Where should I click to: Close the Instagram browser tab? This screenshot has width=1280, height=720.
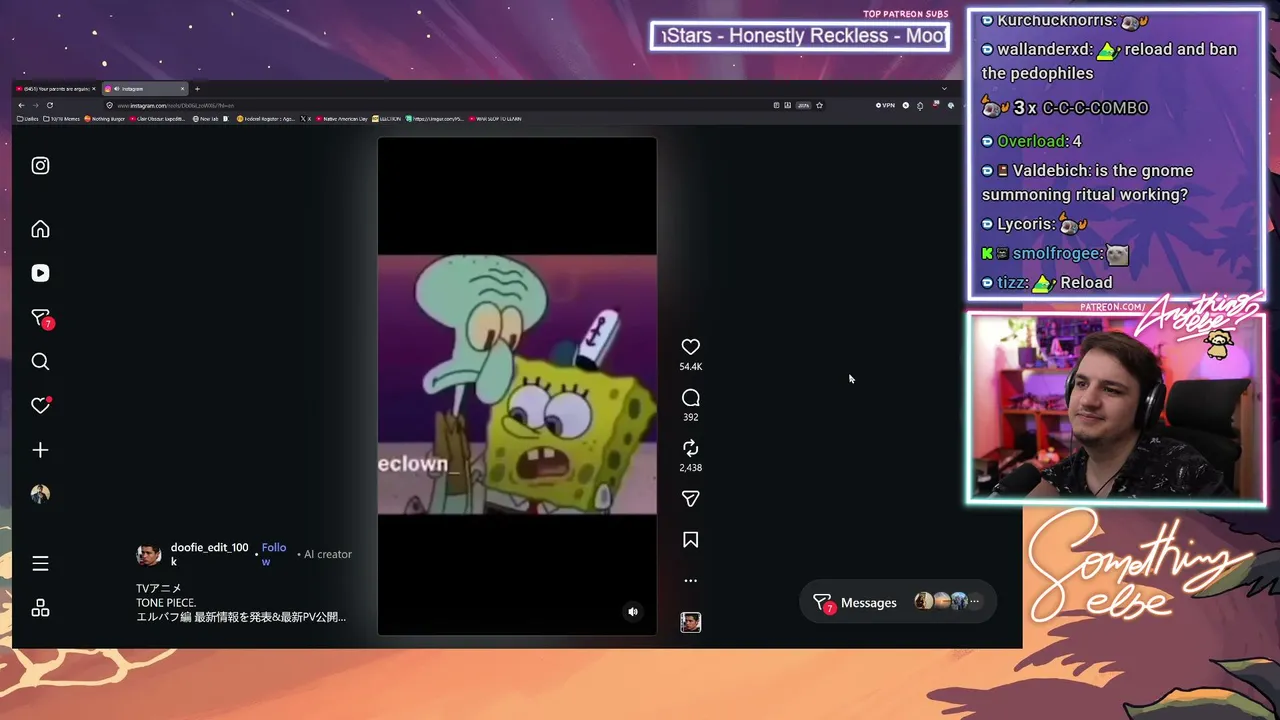pyautogui.click(x=182, y=89)
